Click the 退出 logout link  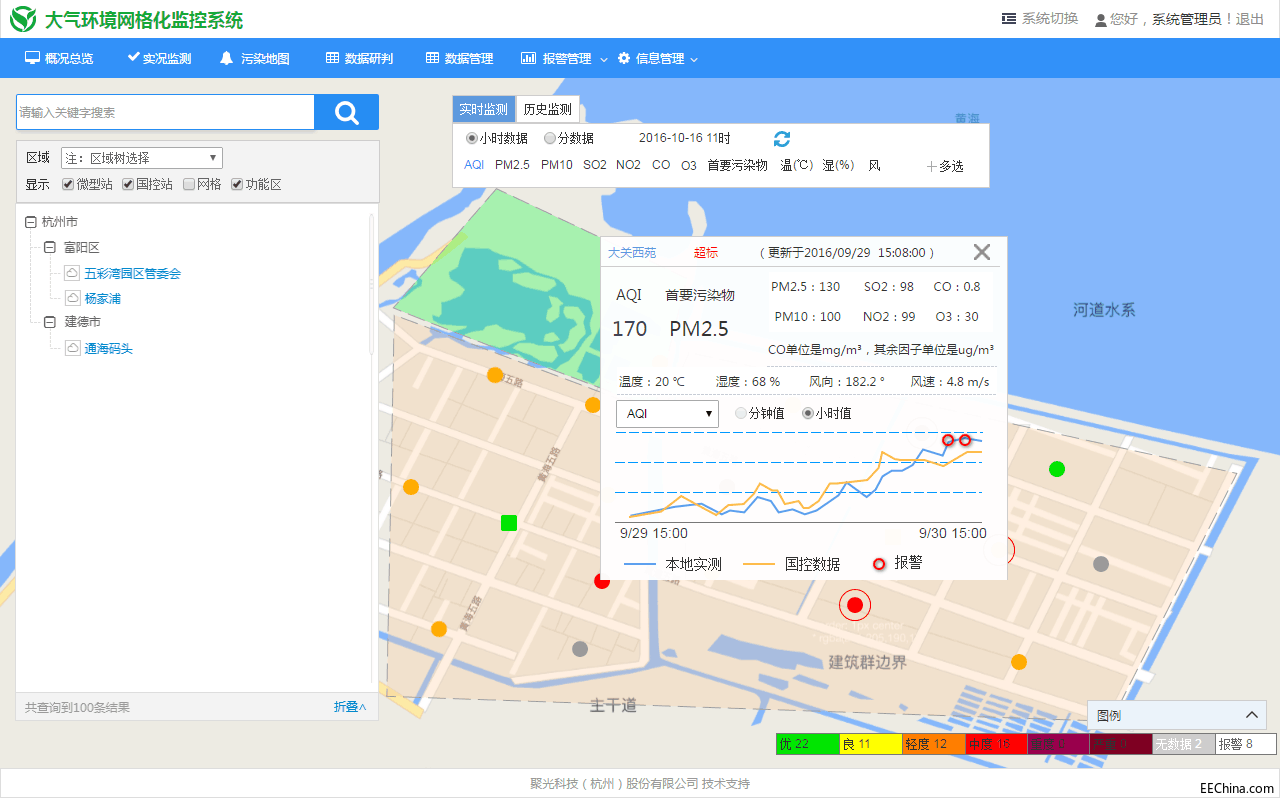[1250, 19]
